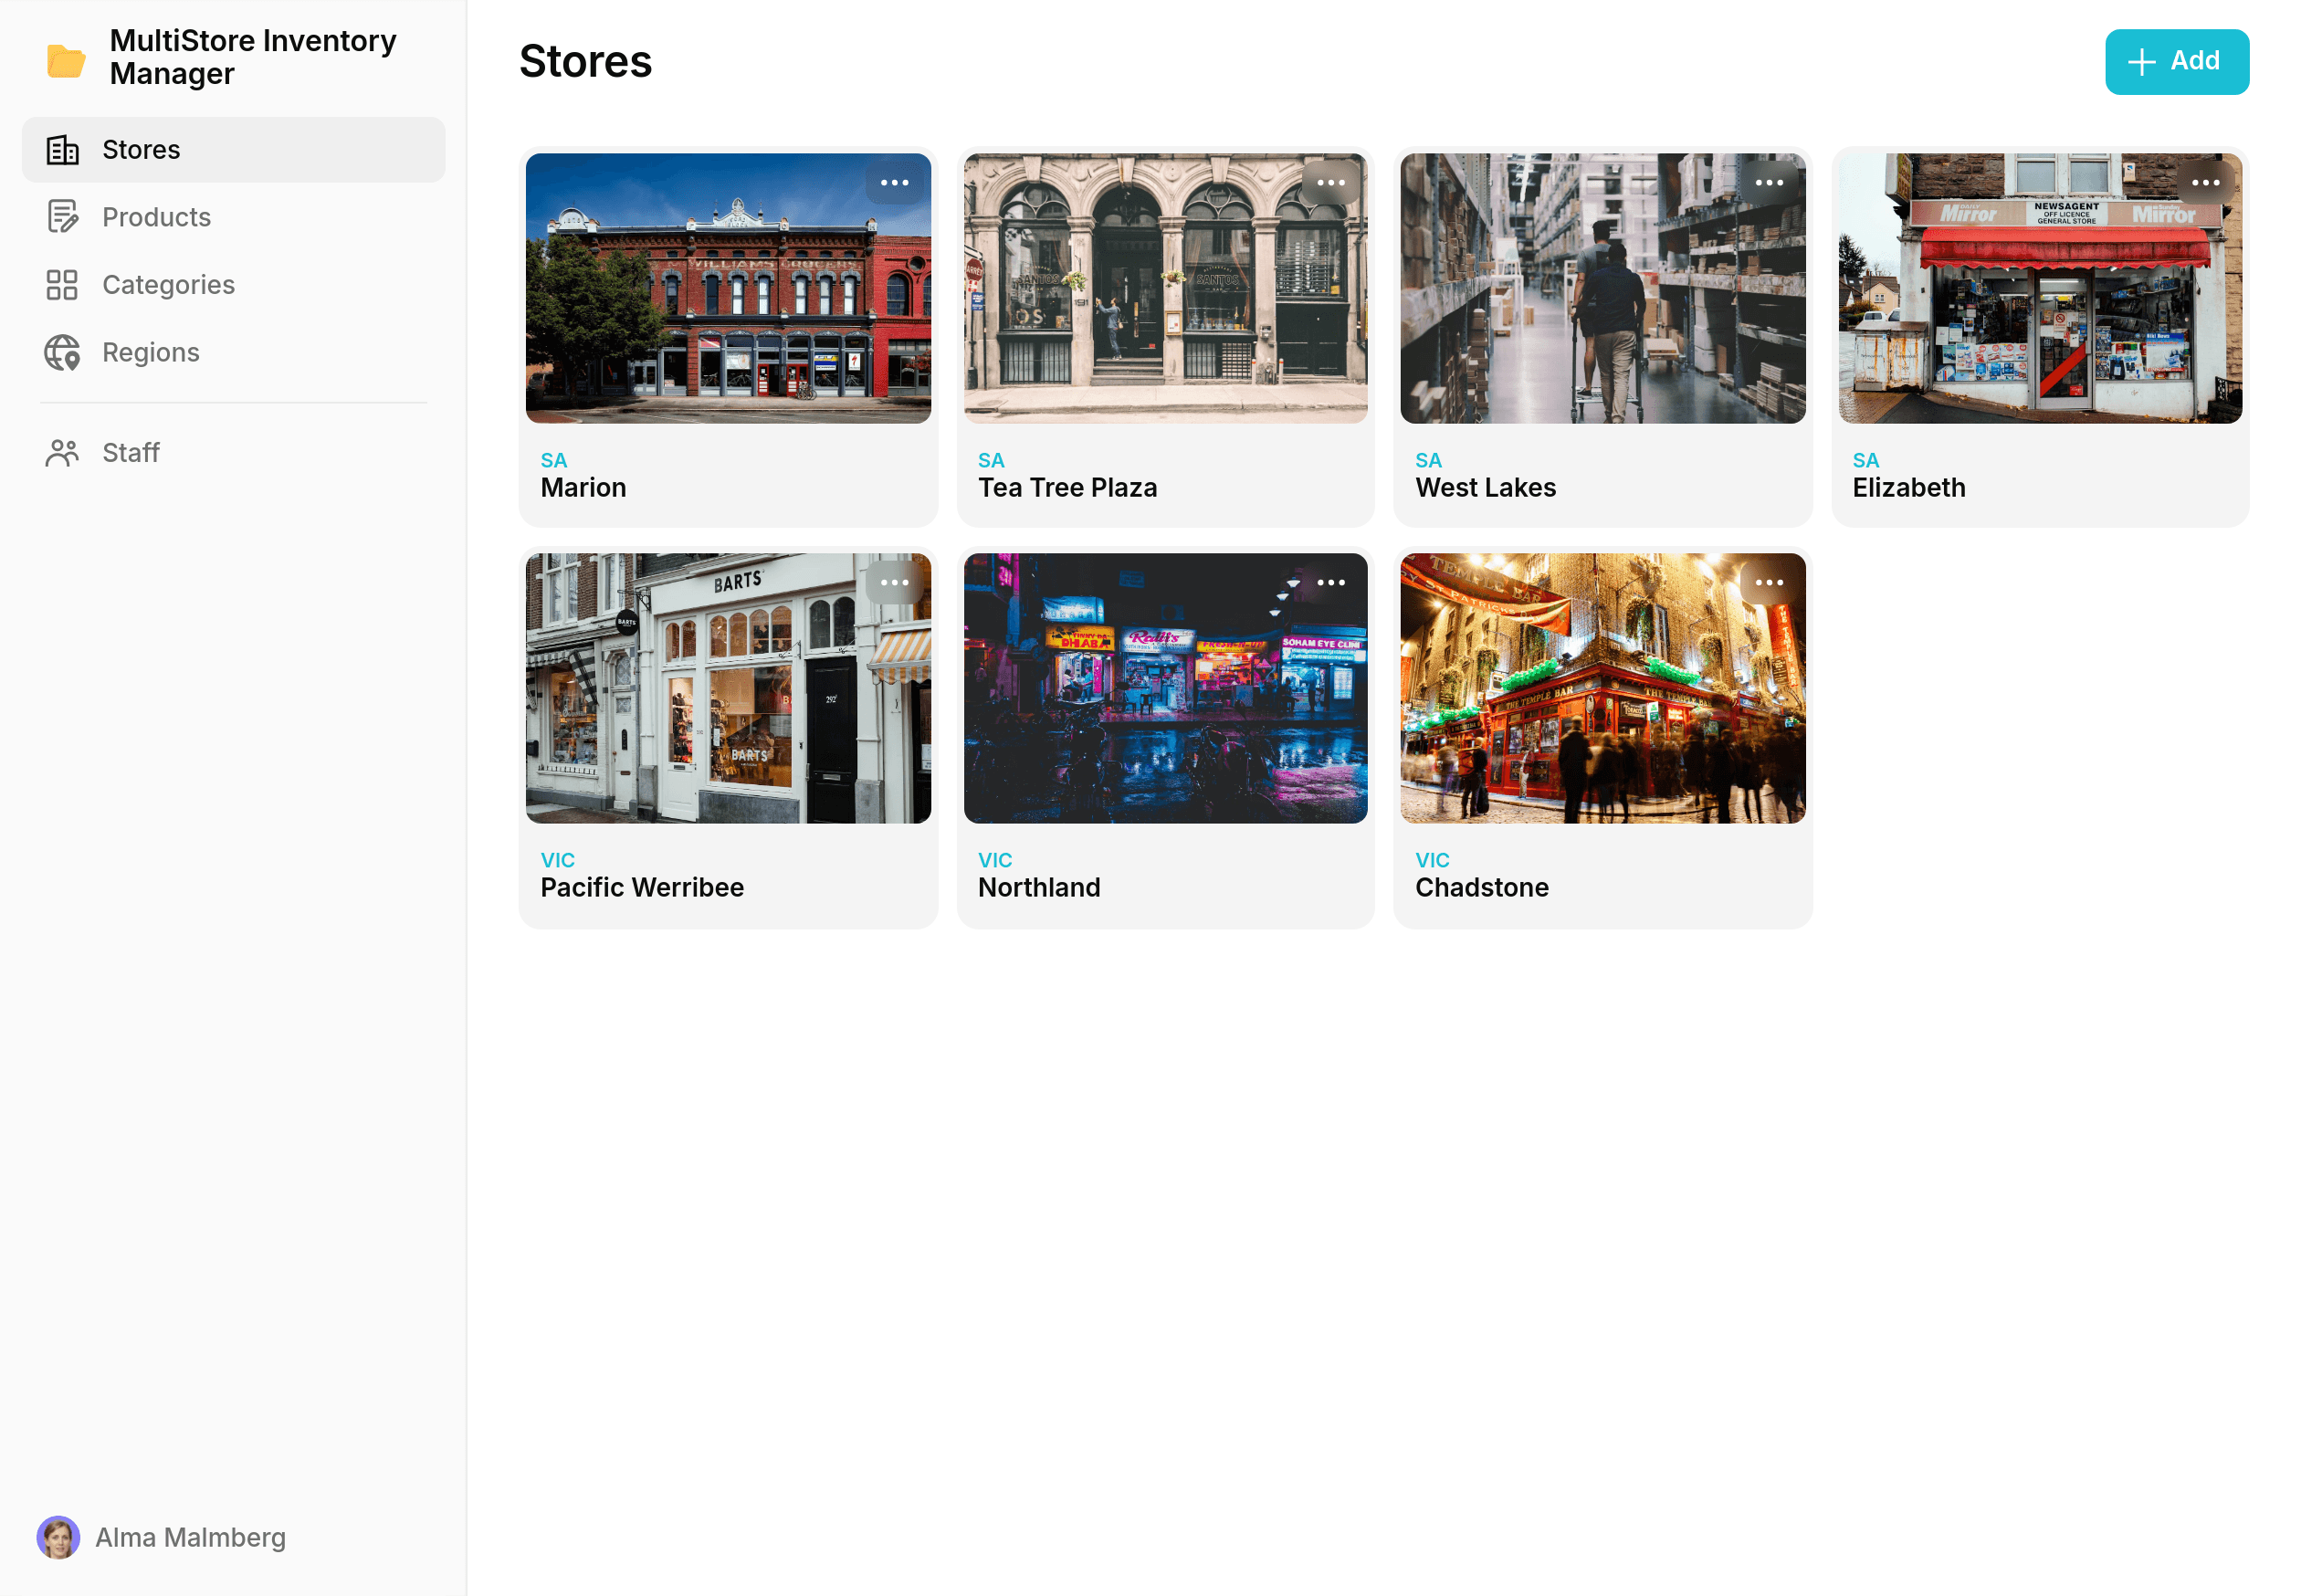Click the Categories sidebar icon
The width and height of the screenshot is (2301, 1596).
click(x=63, y=285)
